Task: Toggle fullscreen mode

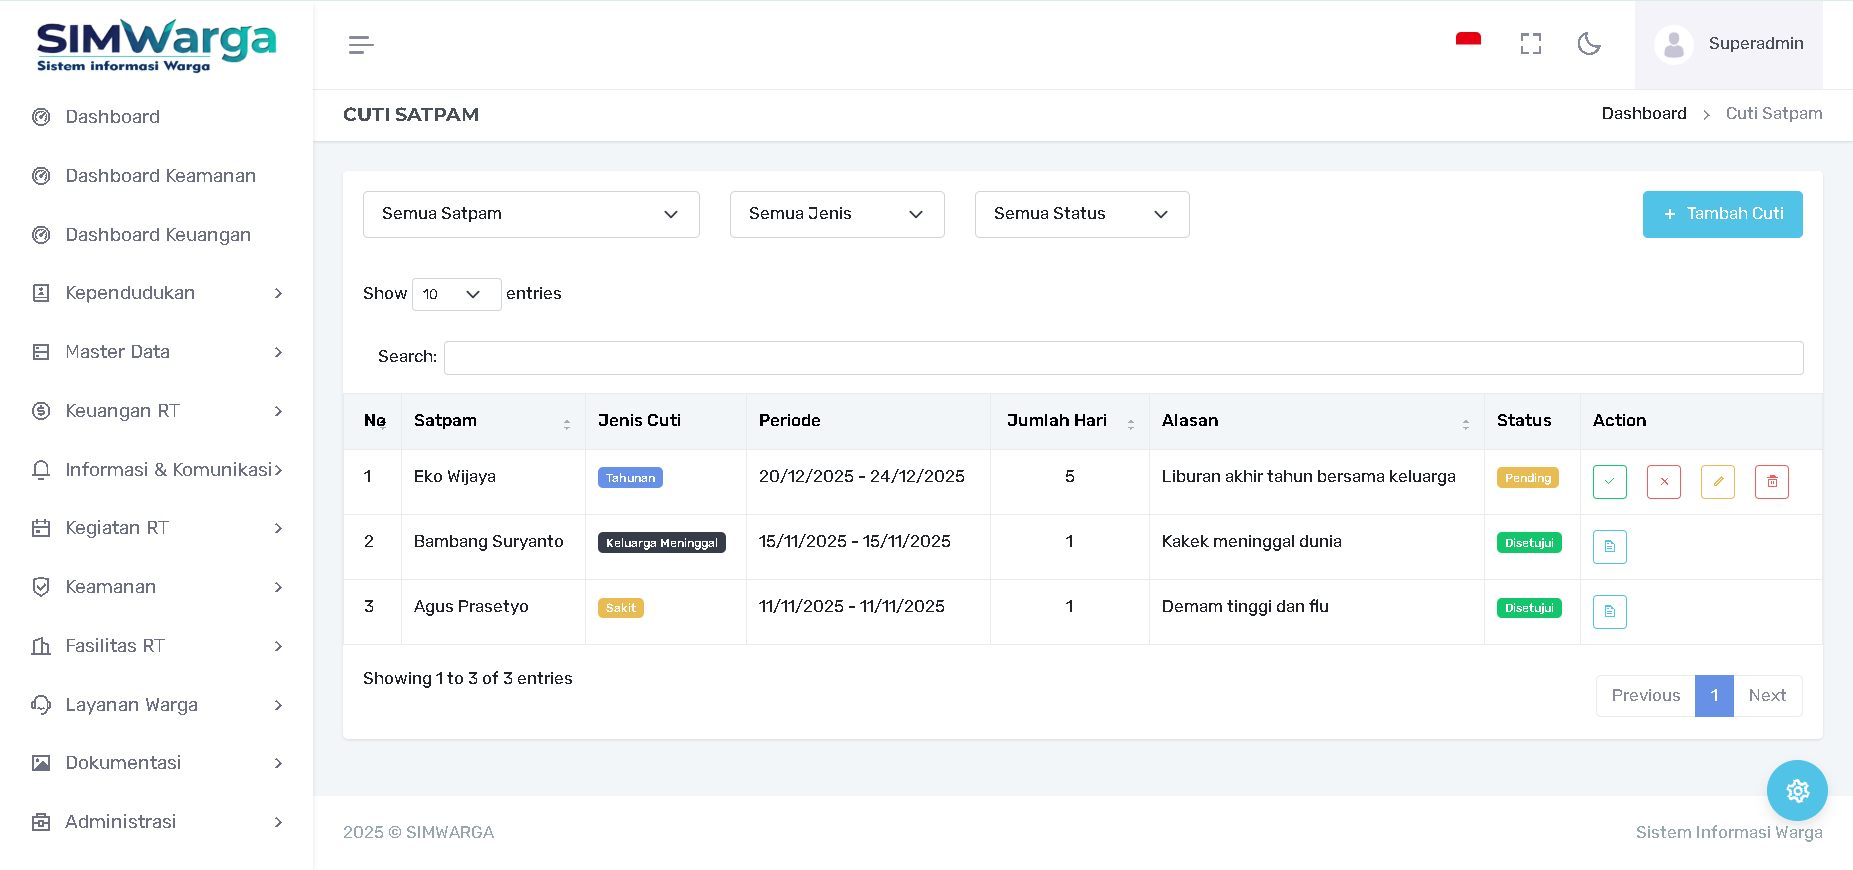Action: coord(1530,44)
